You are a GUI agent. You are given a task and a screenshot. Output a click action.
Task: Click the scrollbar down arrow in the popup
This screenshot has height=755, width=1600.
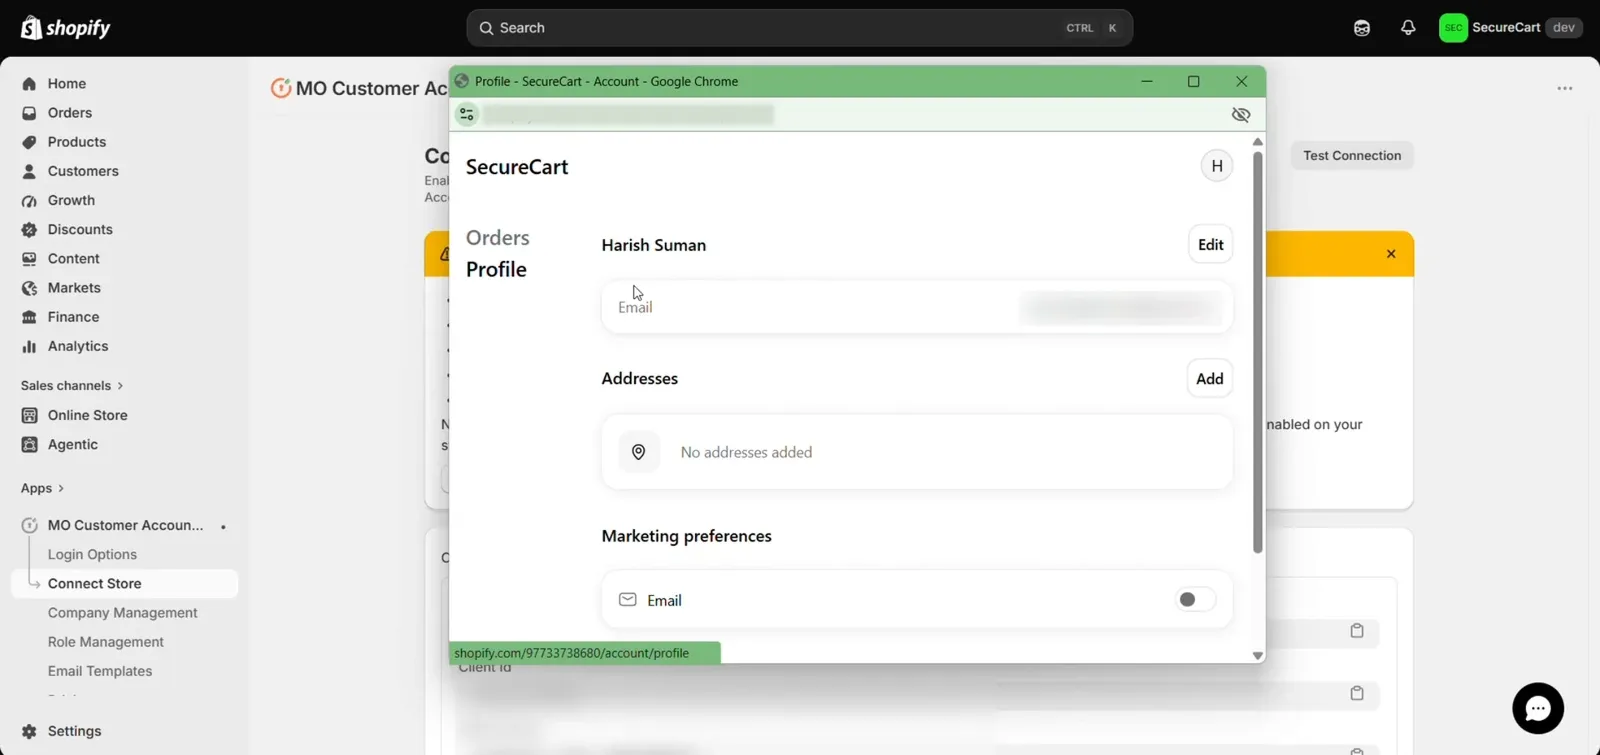click(1258, 656)
